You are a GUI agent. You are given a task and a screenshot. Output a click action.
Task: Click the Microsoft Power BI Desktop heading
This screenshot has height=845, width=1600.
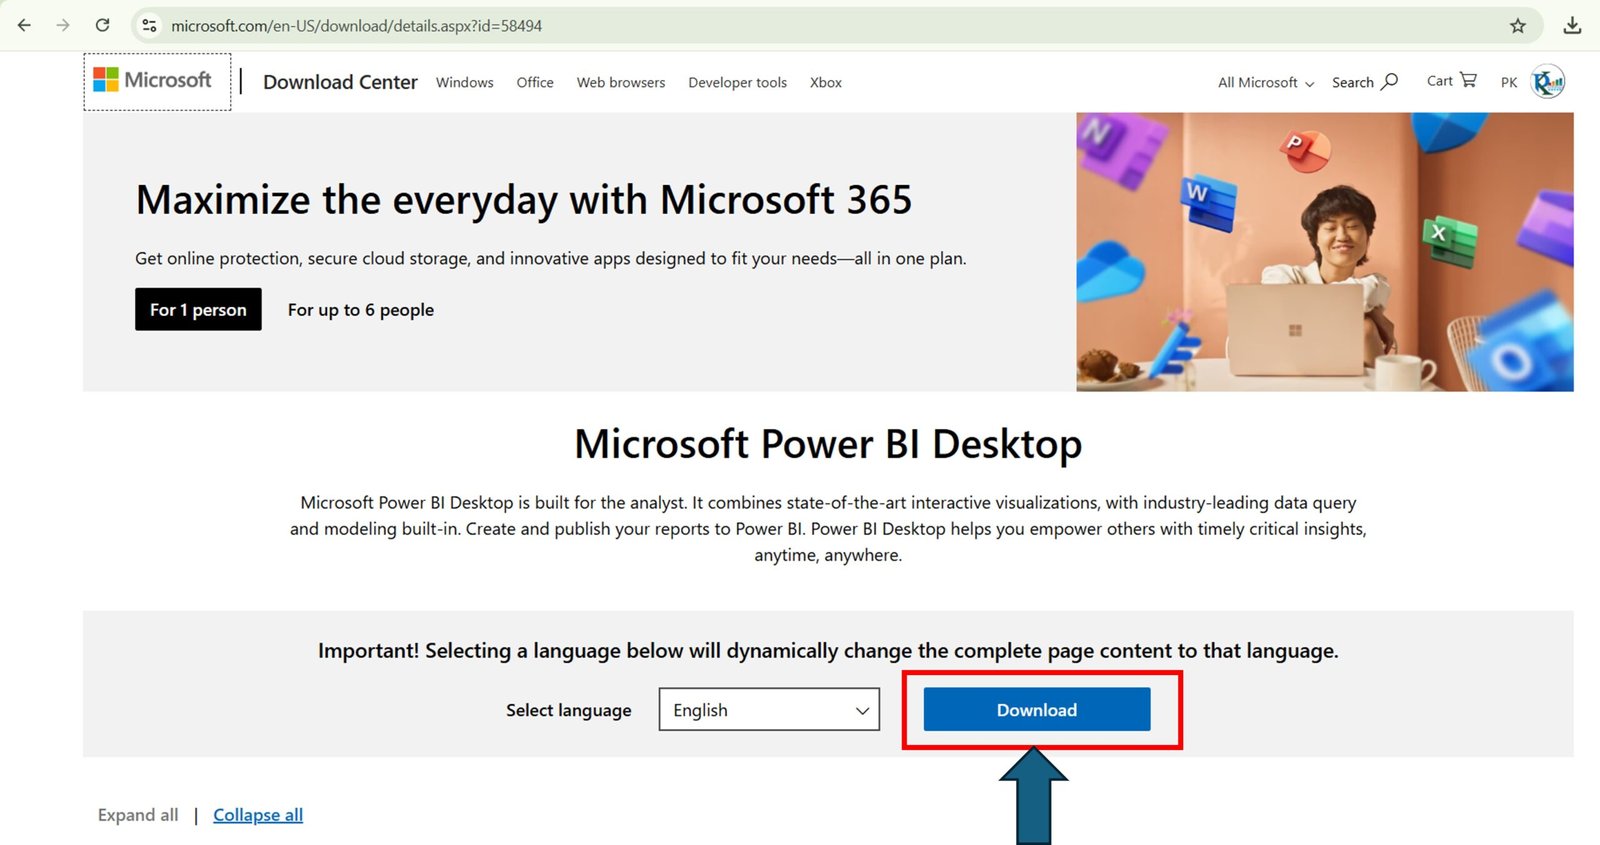pos(828,443)
